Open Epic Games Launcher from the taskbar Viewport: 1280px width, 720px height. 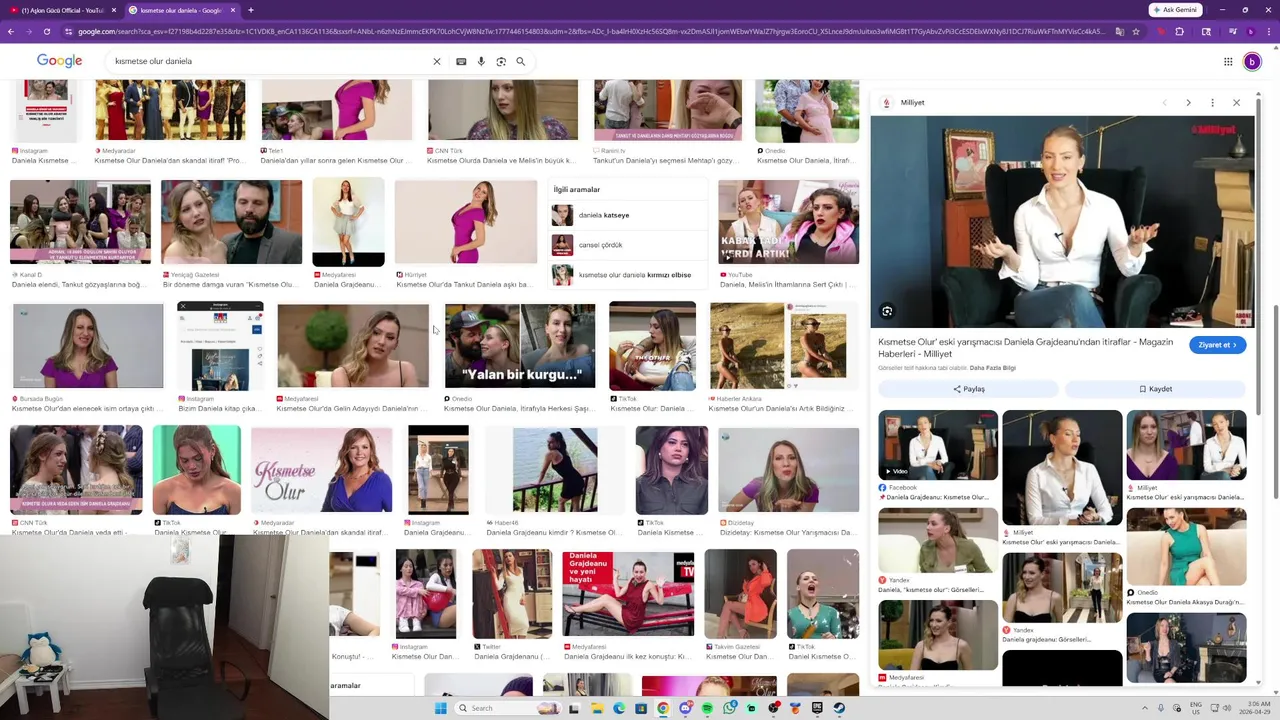817,708
